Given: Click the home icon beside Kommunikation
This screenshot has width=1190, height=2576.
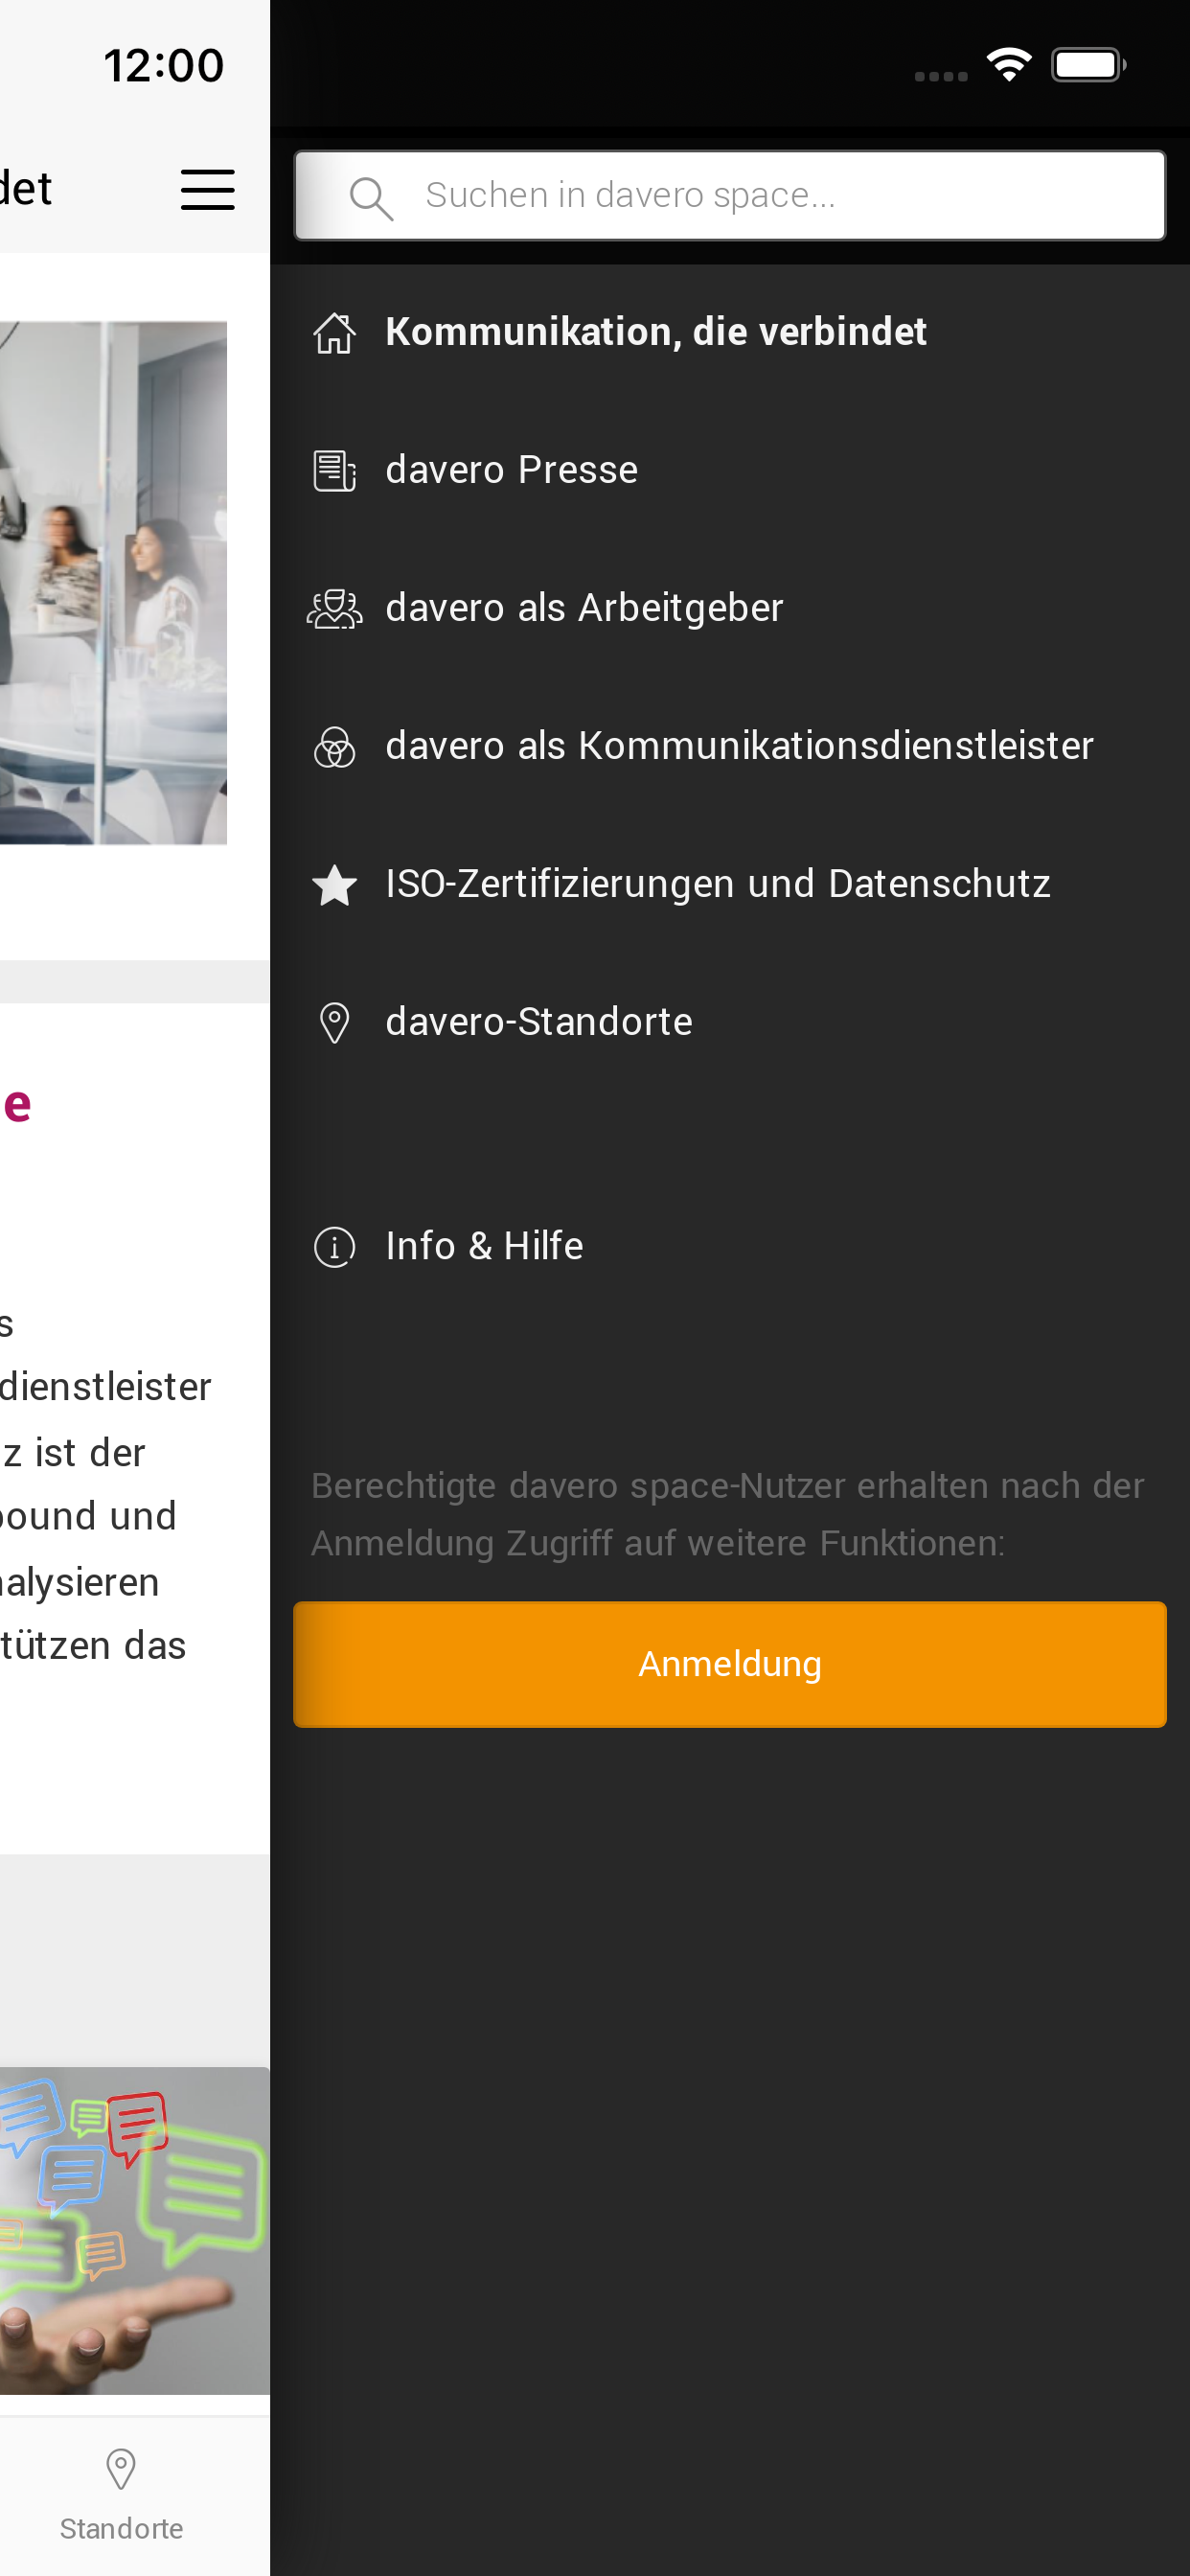Looking at the screenshot, I should pyautogui.click(x=334, y=332).
